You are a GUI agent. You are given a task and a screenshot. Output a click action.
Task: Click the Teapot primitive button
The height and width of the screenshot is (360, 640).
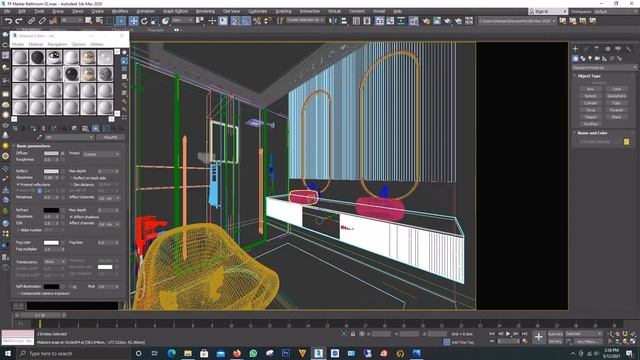[x=590, y=117]
